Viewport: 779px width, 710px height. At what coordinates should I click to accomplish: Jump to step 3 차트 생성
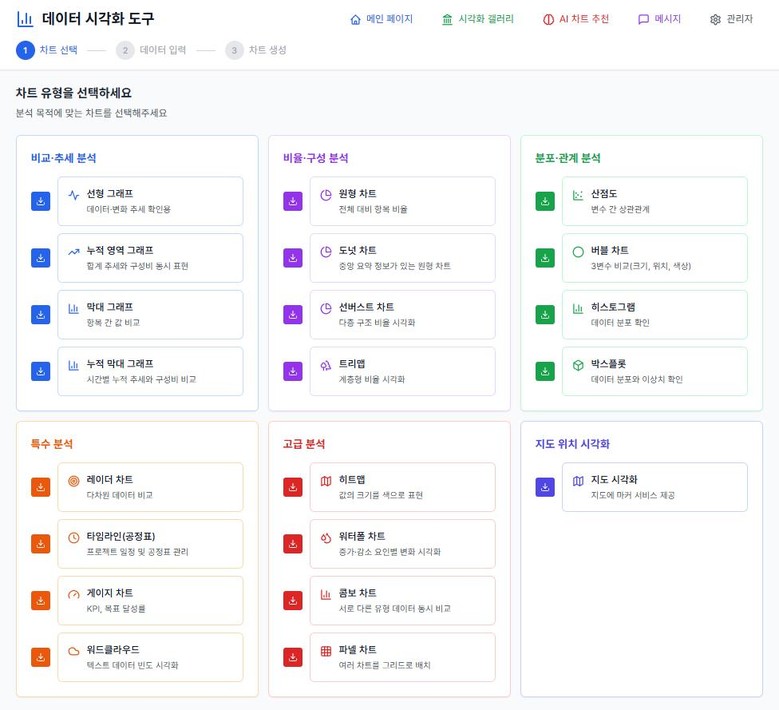click(x=256, y=50)
